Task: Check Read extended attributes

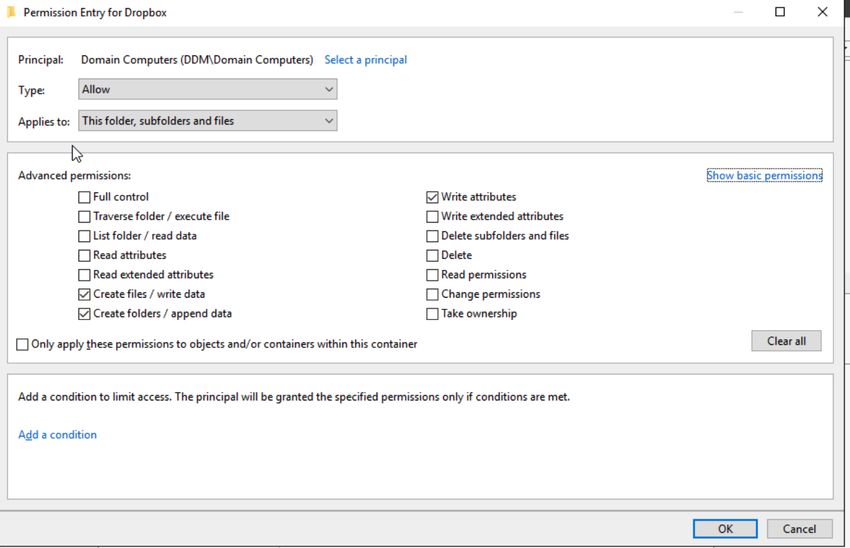Action: click(x=84, y=275)
